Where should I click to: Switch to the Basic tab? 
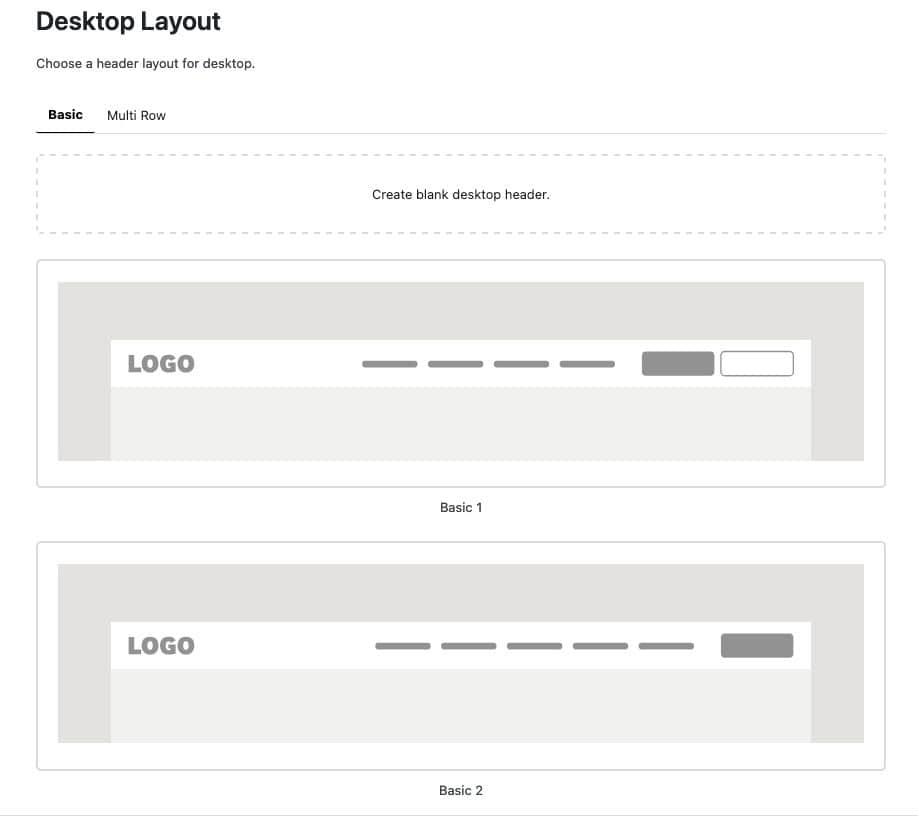65,115
